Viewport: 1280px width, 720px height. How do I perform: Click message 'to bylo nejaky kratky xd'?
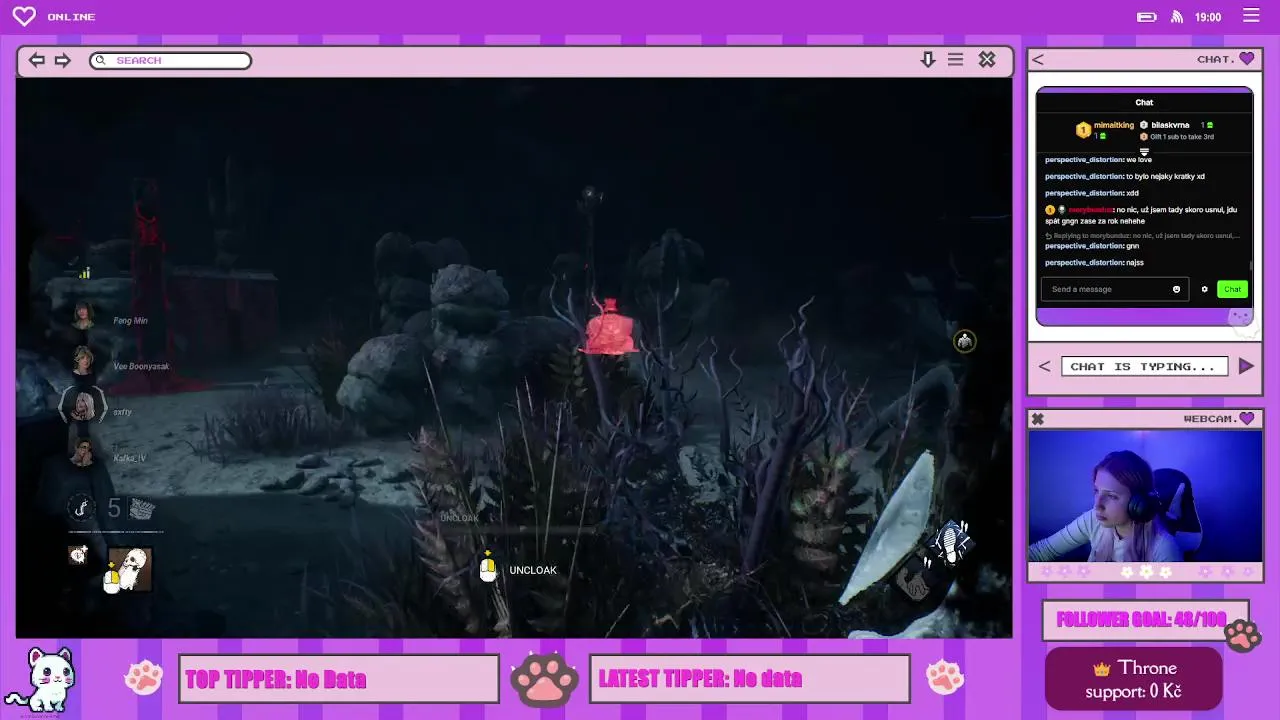point(1165,176)
